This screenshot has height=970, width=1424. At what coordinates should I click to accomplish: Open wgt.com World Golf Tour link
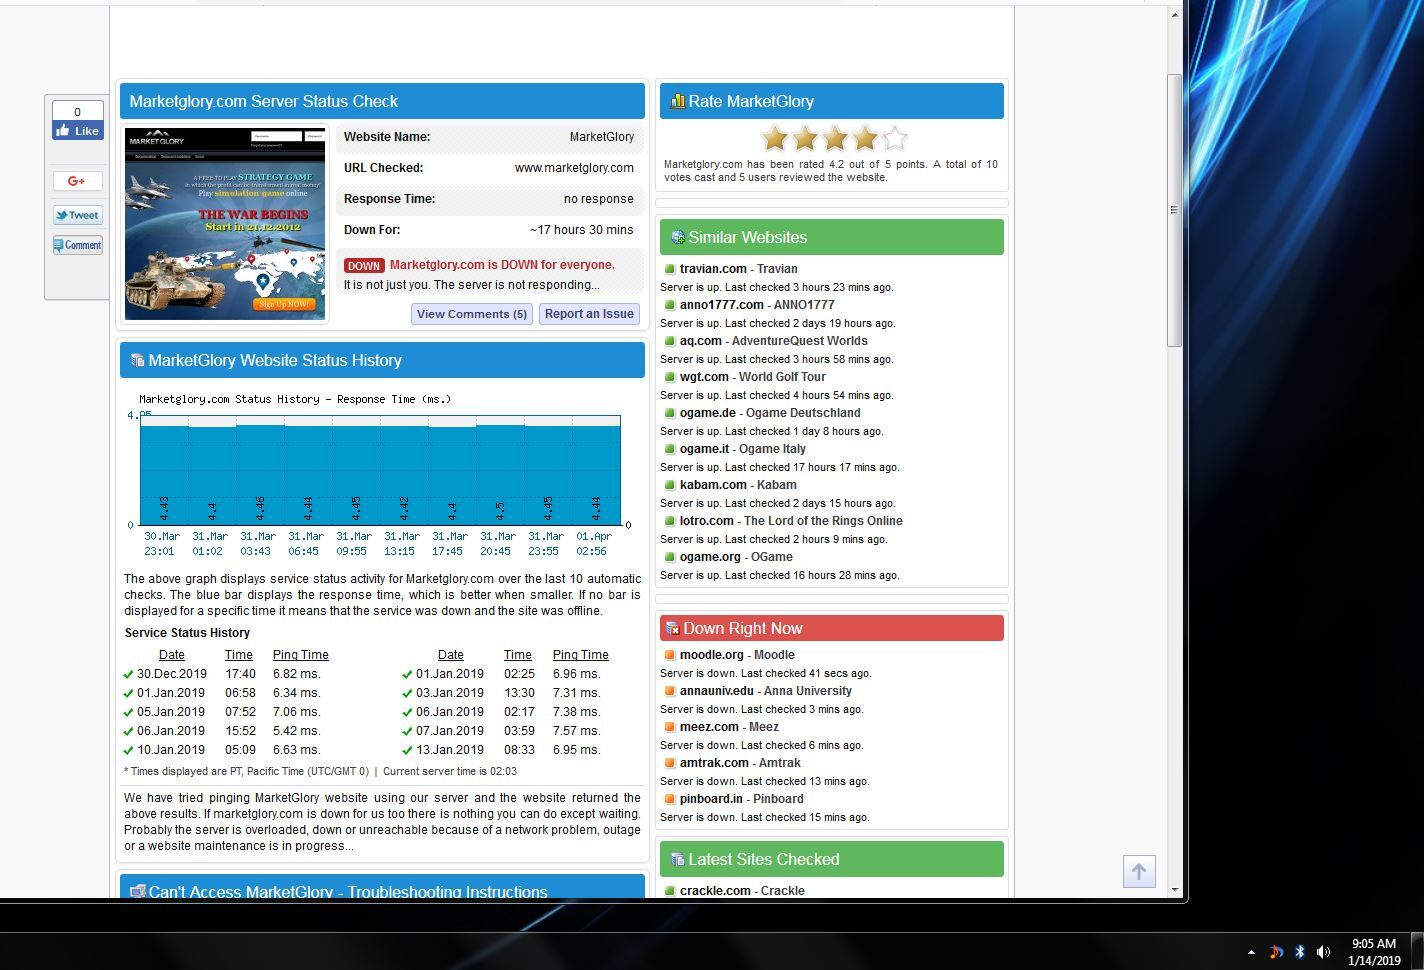752,377
